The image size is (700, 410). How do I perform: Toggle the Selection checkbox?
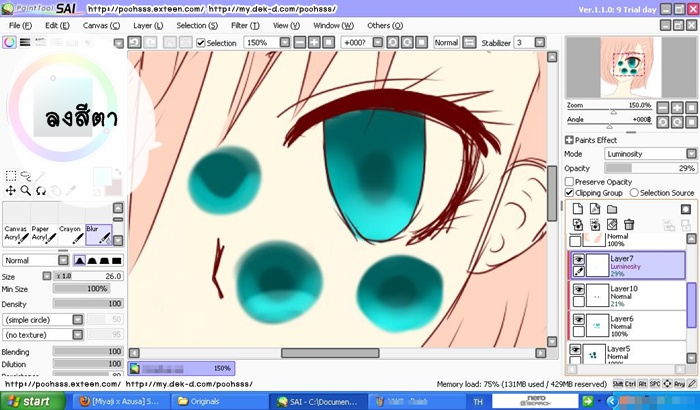click(201, 43)
